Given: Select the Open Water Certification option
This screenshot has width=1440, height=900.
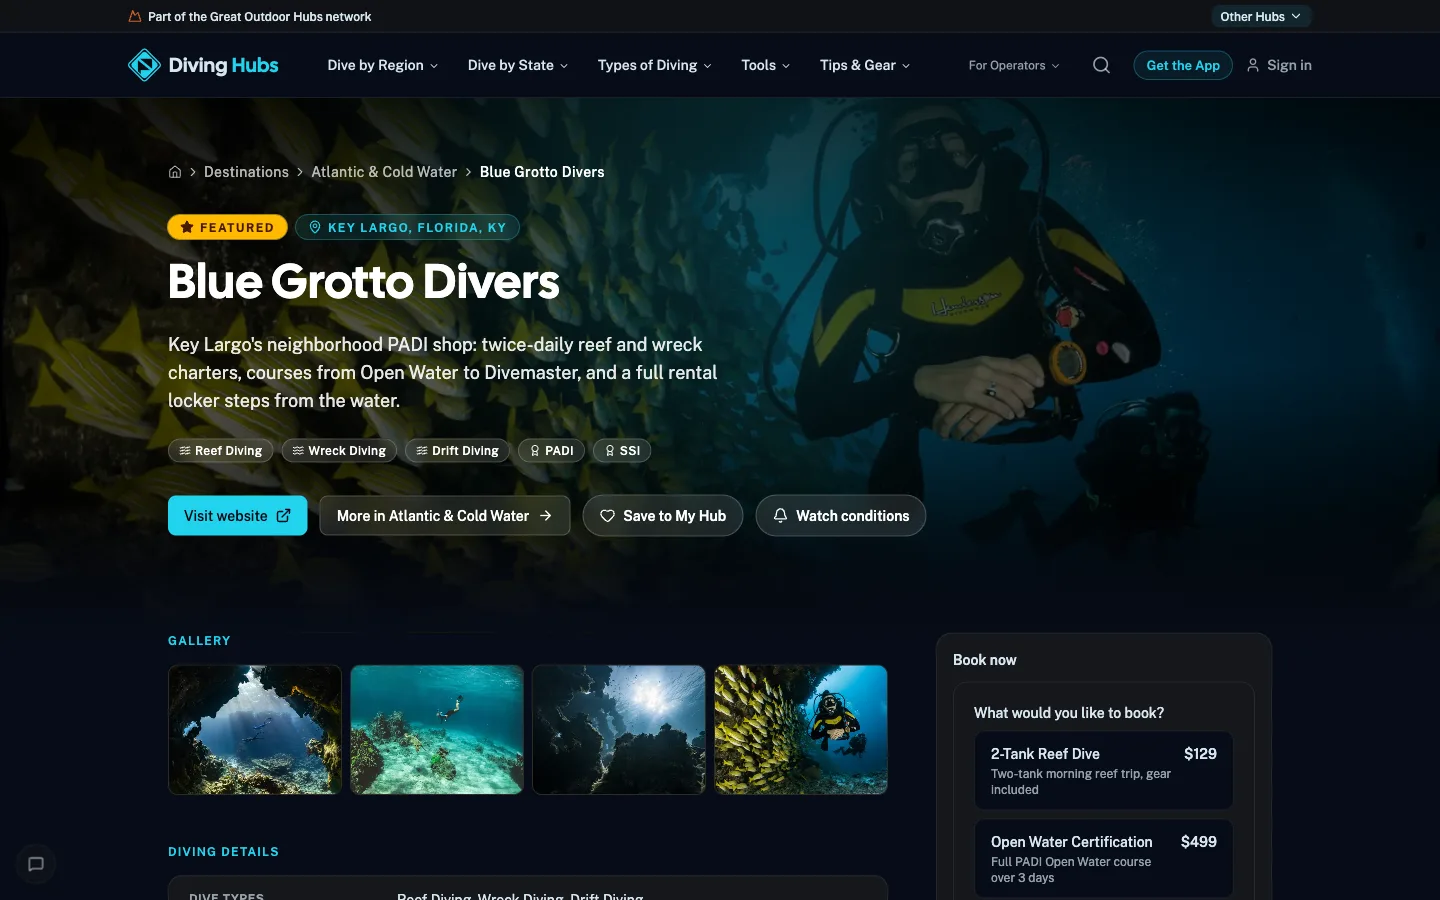Looking at the screenshot, I should pos(1104,859).
